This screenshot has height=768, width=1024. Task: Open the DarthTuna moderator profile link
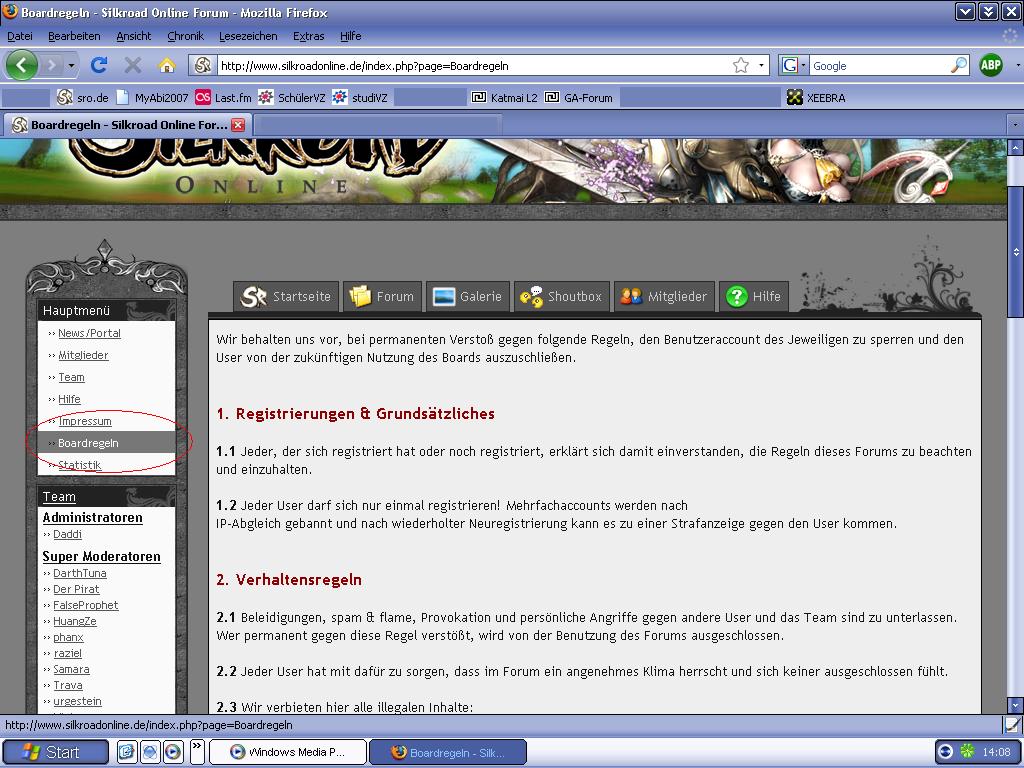[x=79, y=573]
